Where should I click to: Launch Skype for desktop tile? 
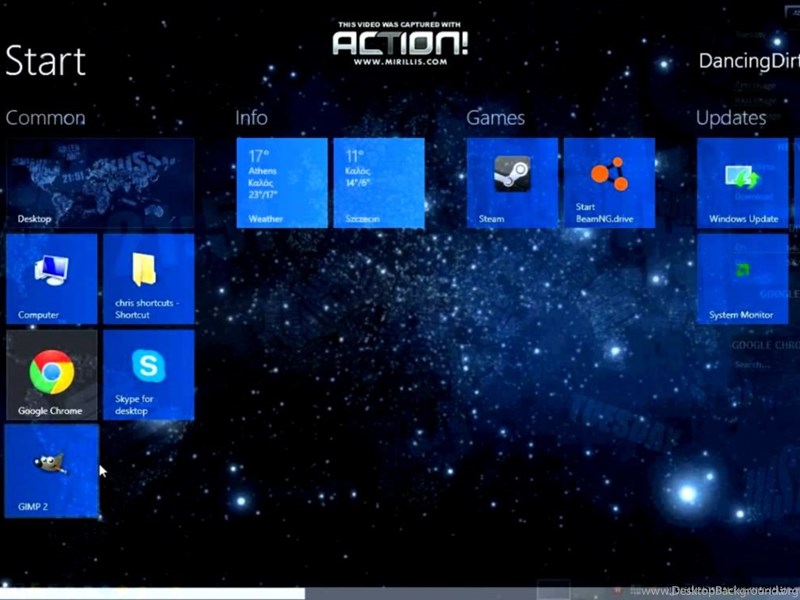pyautogui.click(x=149, y=375)
